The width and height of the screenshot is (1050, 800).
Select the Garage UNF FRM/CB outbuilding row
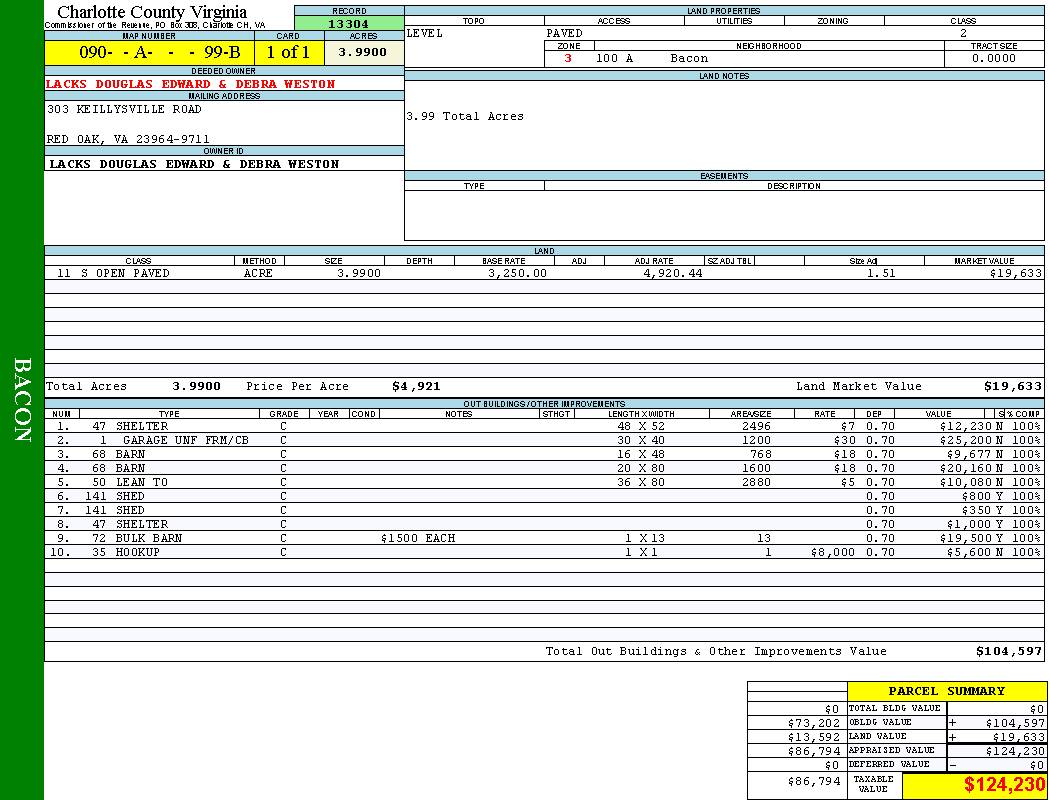pyautogui.click(x=185, y=440)
